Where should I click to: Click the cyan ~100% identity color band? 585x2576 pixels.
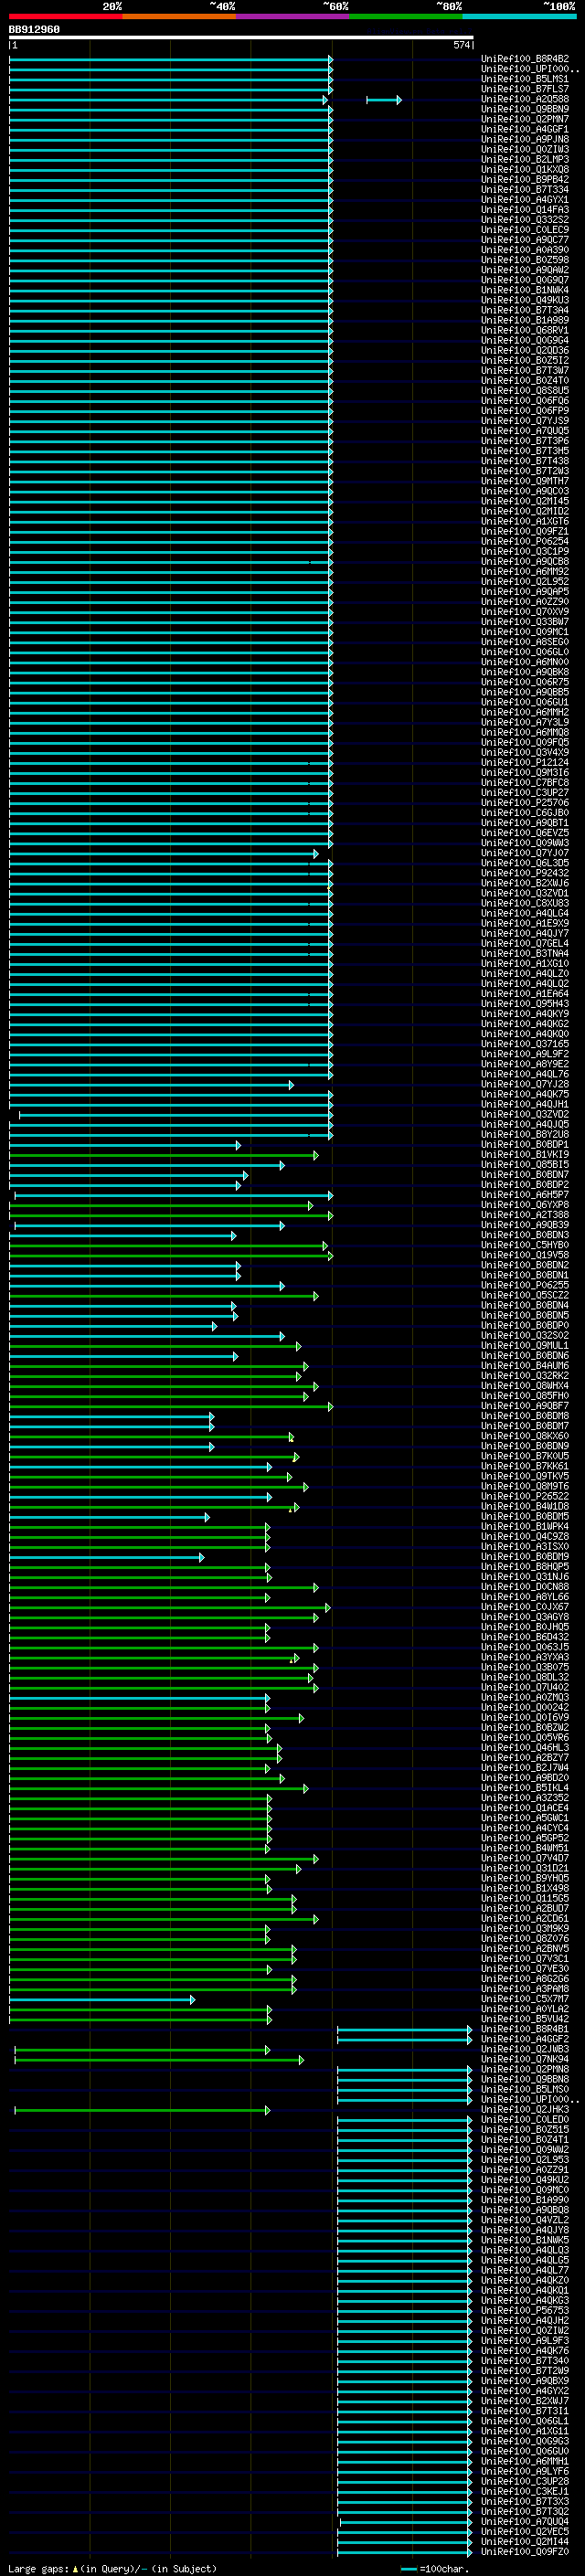(x=519, y=16)
